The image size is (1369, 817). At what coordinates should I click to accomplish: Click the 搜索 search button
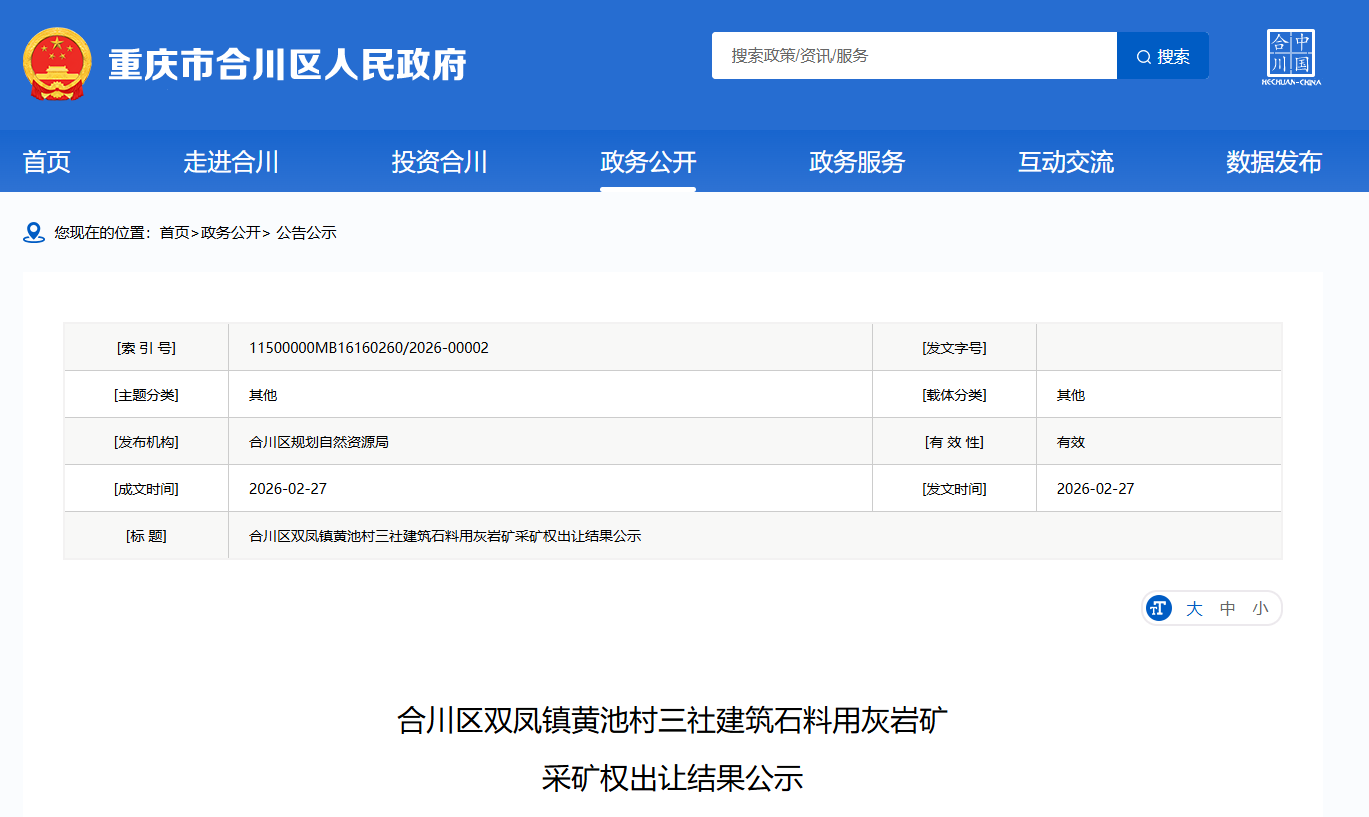(x=1163, y=56)
